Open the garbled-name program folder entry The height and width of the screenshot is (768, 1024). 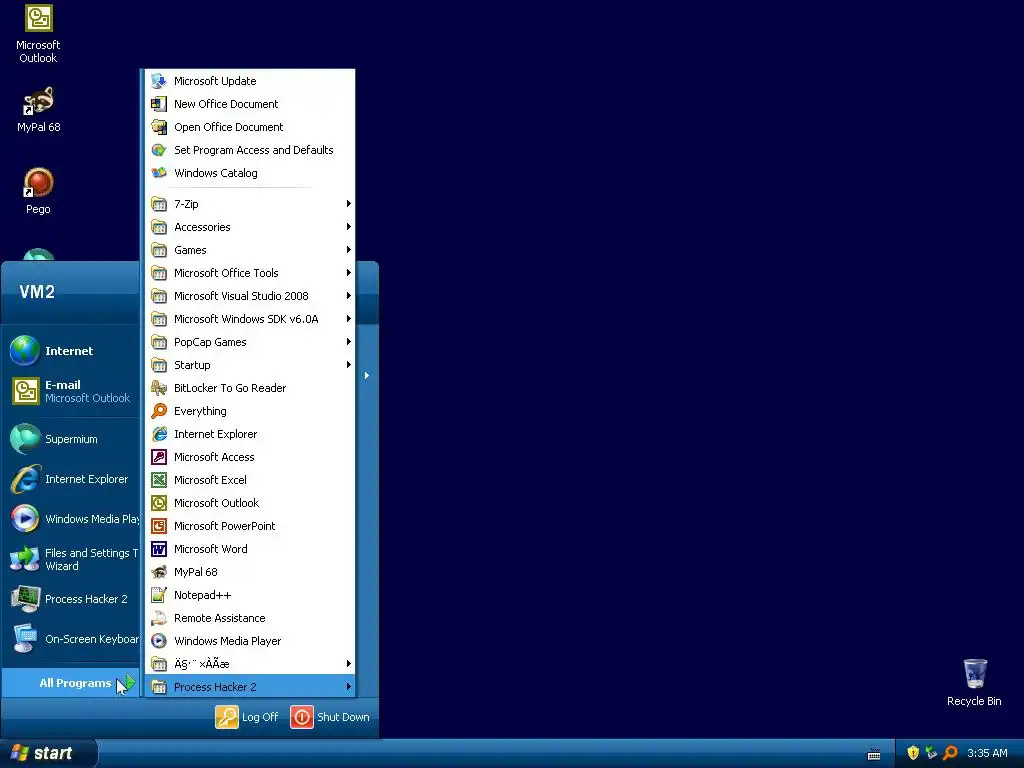250,664
